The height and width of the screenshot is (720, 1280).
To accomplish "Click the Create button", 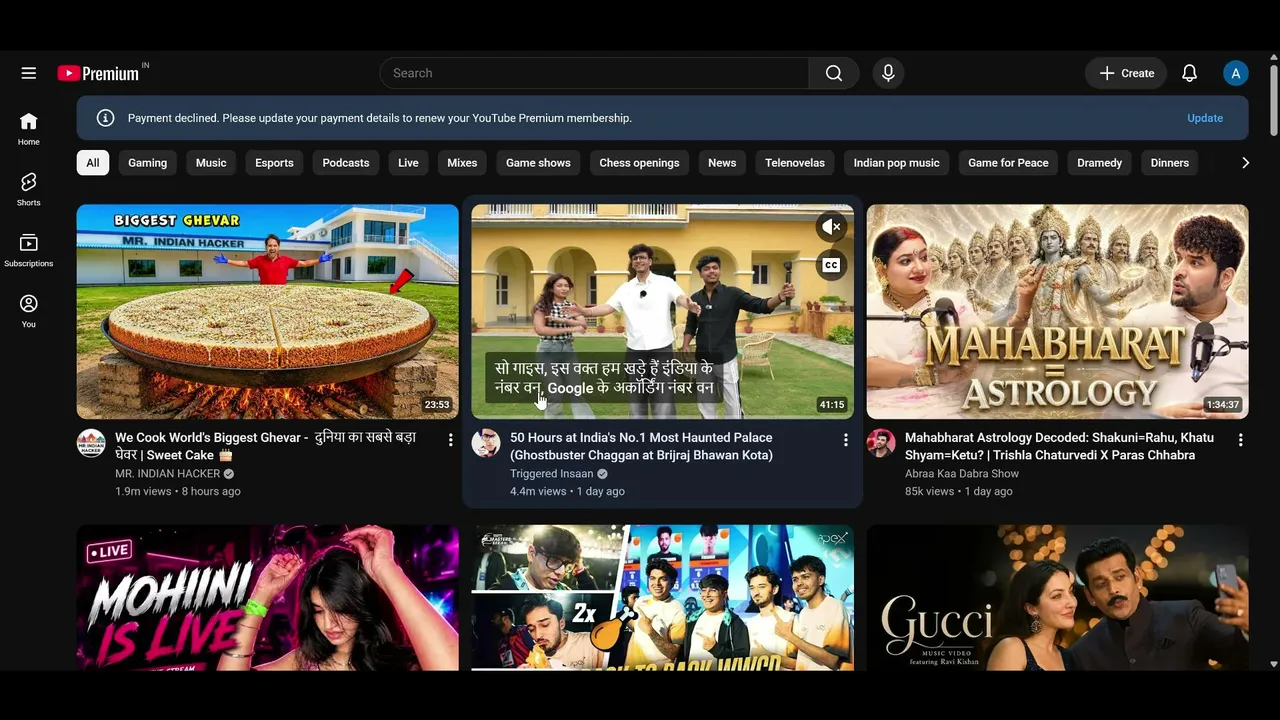I will [1126, 73].
